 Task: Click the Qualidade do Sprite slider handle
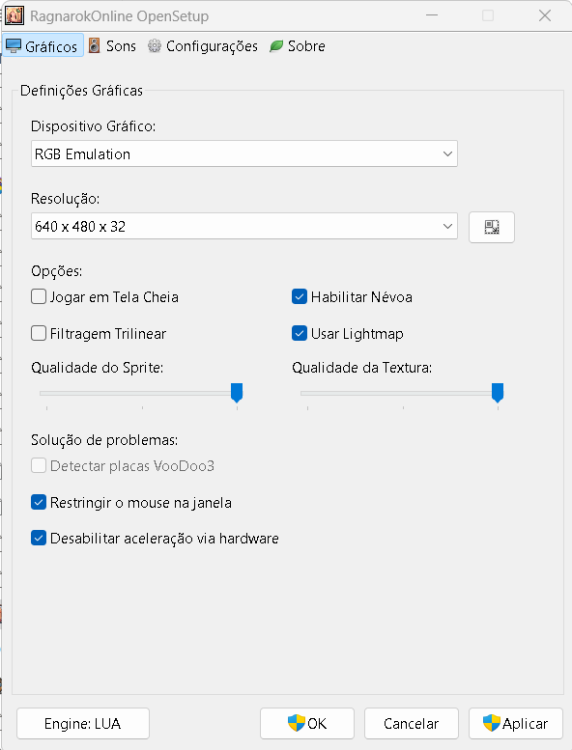[237, 393]
